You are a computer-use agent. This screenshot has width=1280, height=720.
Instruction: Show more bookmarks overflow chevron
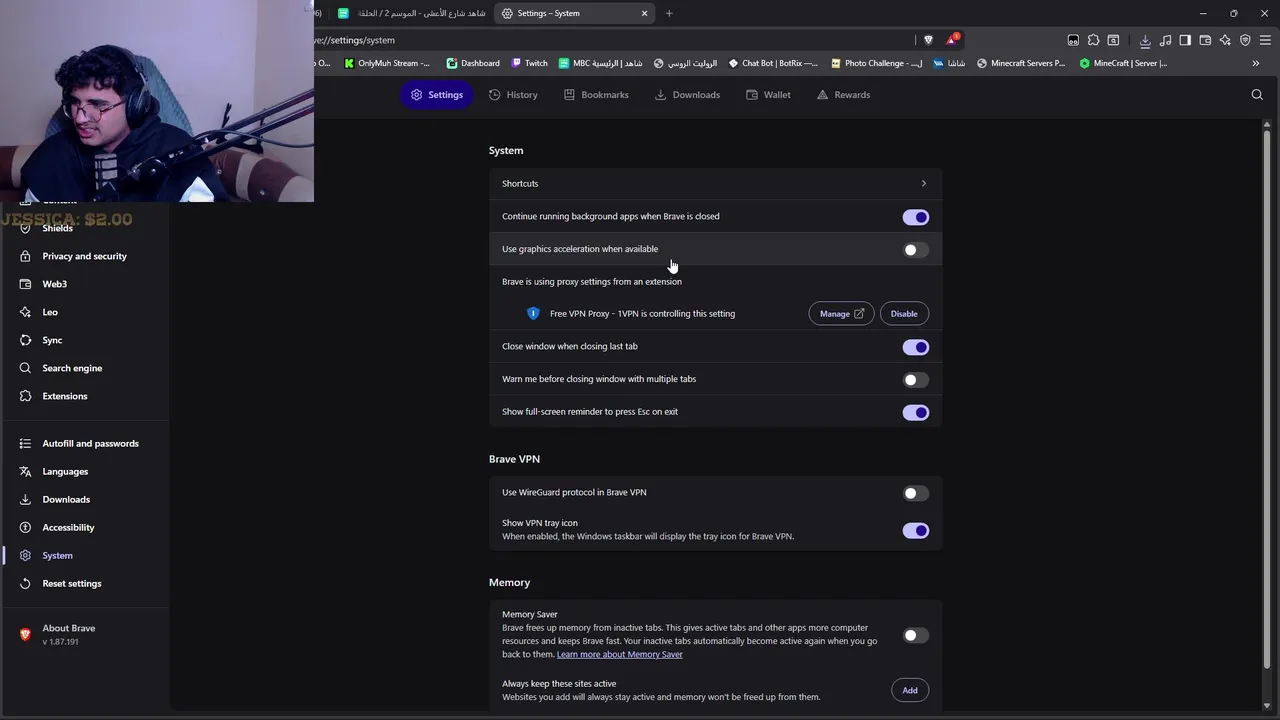click(1255, 63)
